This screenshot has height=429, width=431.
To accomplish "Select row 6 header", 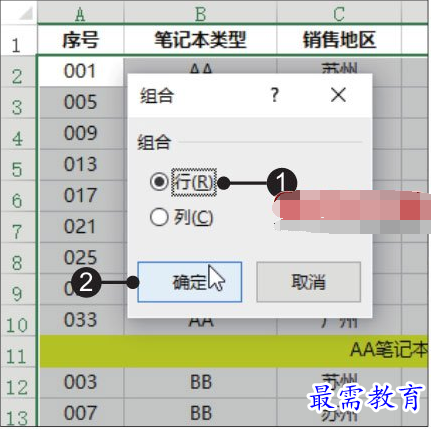I will click(18, 196).
